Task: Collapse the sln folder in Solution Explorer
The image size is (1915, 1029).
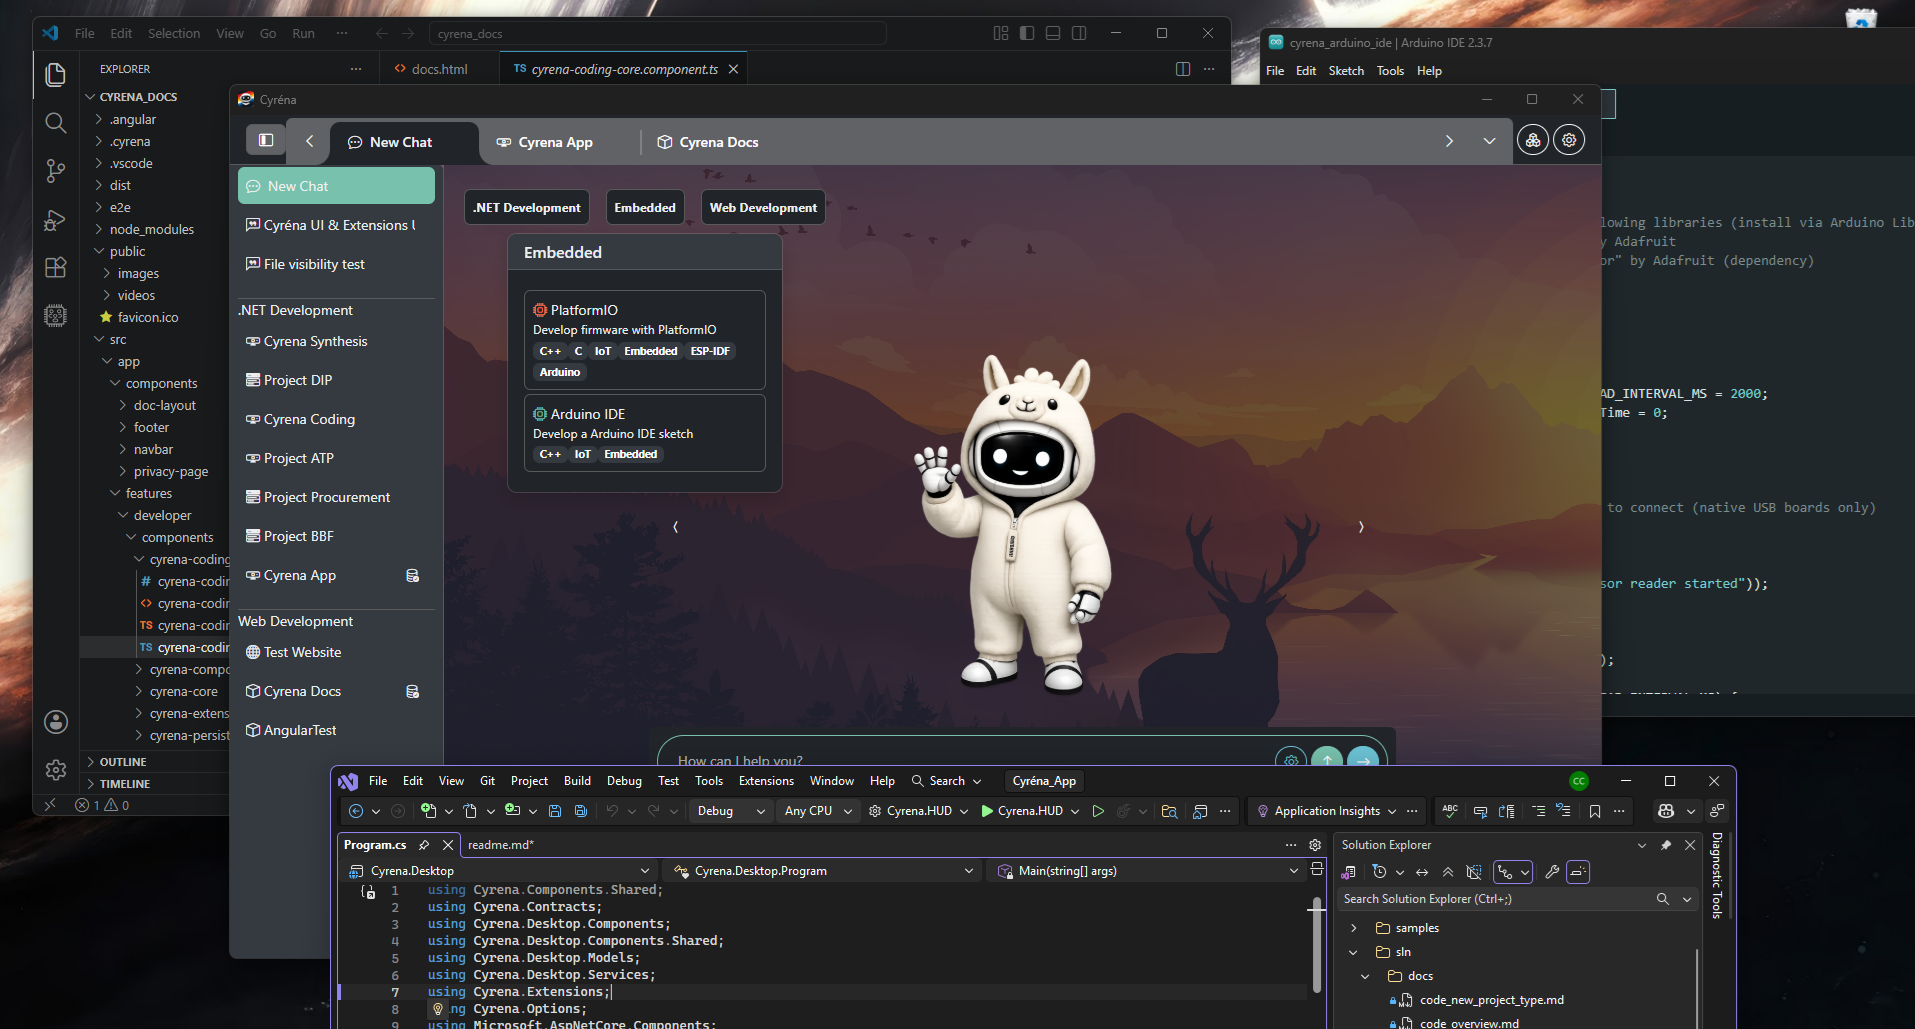Action: tap(1354, 952)
